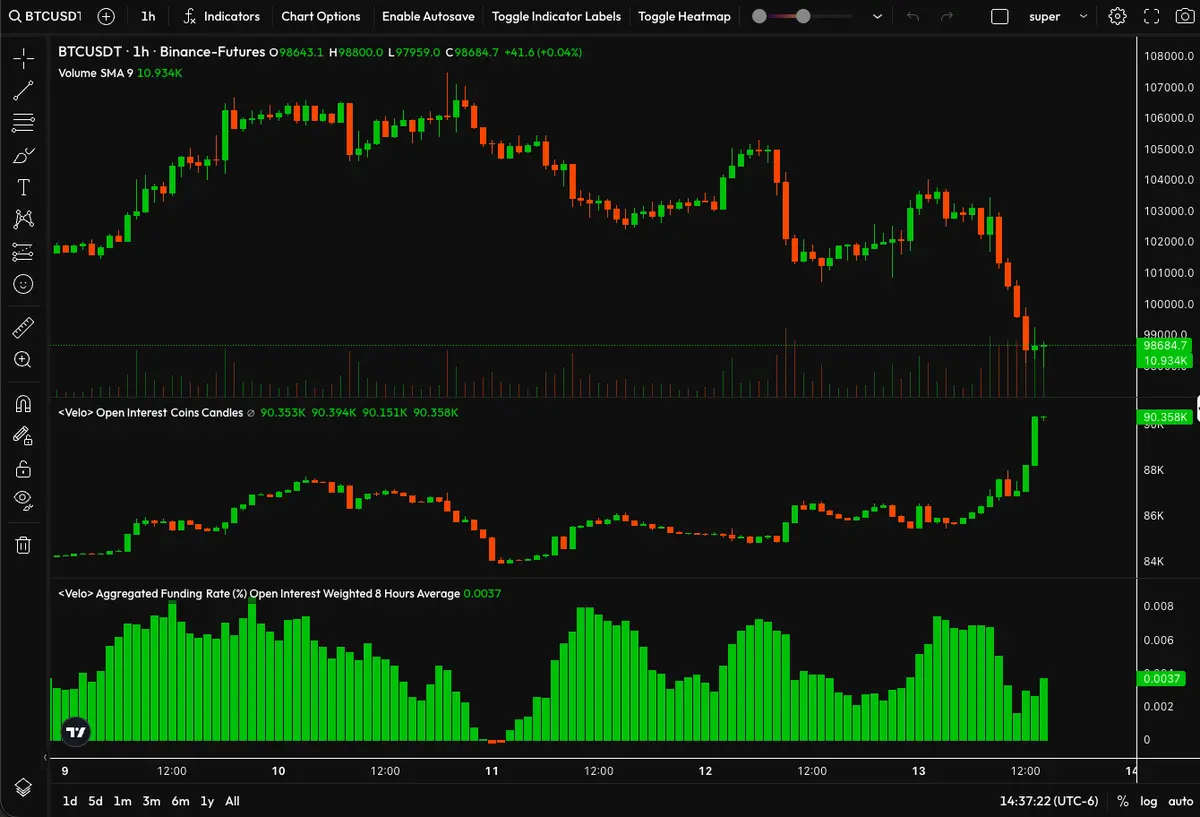1200x817 pixels.
Task: Expand the chevron dropdown next to slider
Action: (877, 17)
